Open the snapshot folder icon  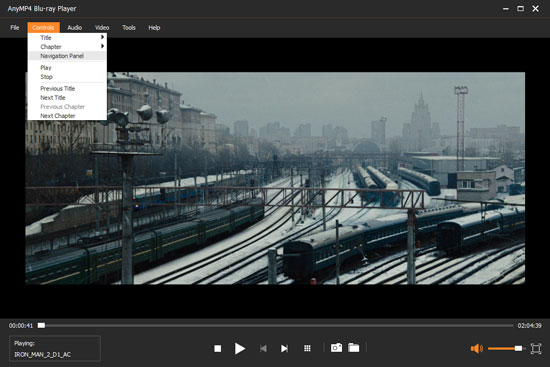tap(354, 348)
